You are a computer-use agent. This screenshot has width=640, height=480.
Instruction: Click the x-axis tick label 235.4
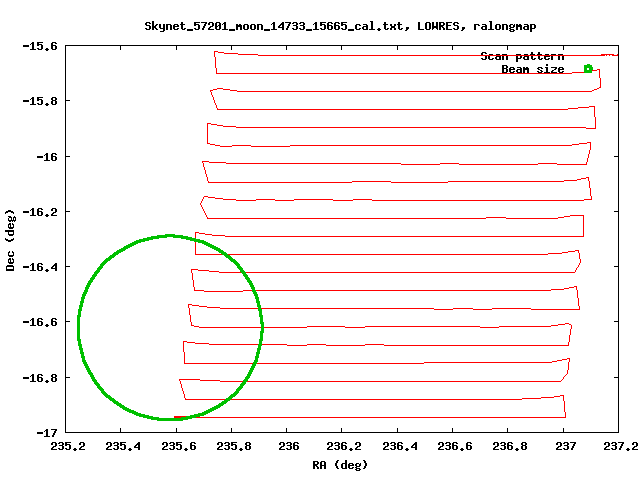pyautogui.click(x=123, y=446)
